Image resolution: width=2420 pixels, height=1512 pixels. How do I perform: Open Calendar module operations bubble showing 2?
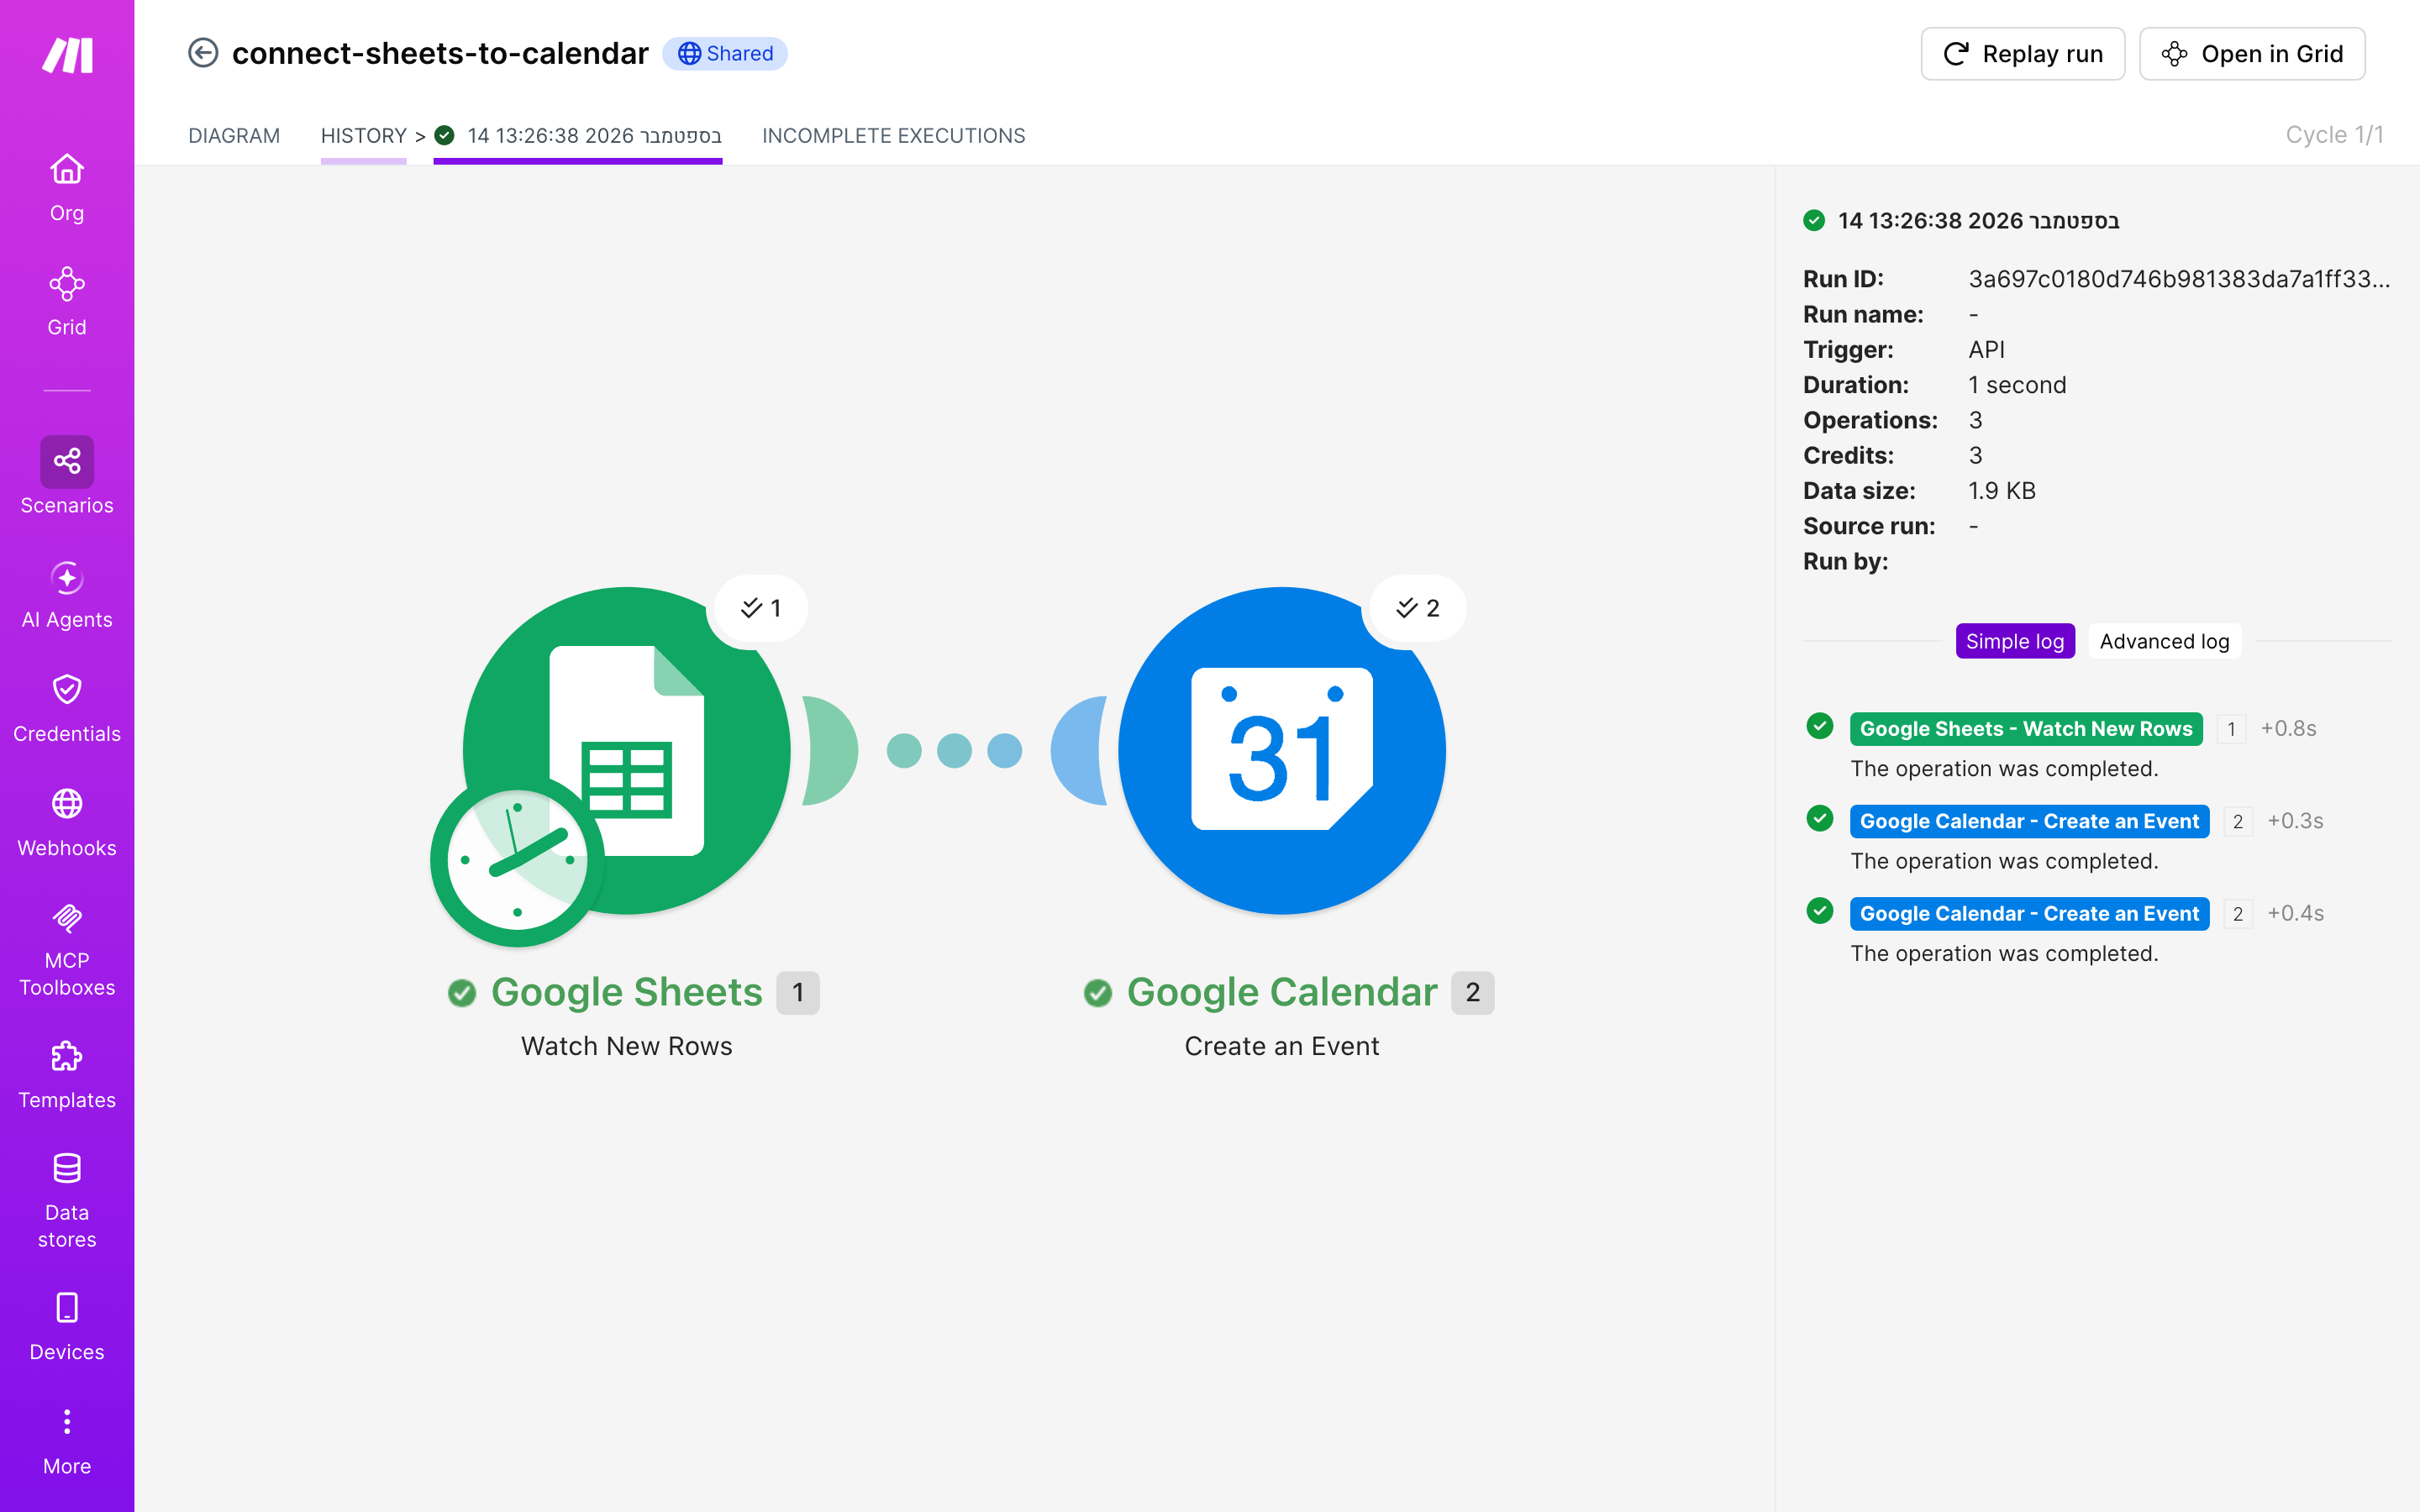click(1417, 608)
